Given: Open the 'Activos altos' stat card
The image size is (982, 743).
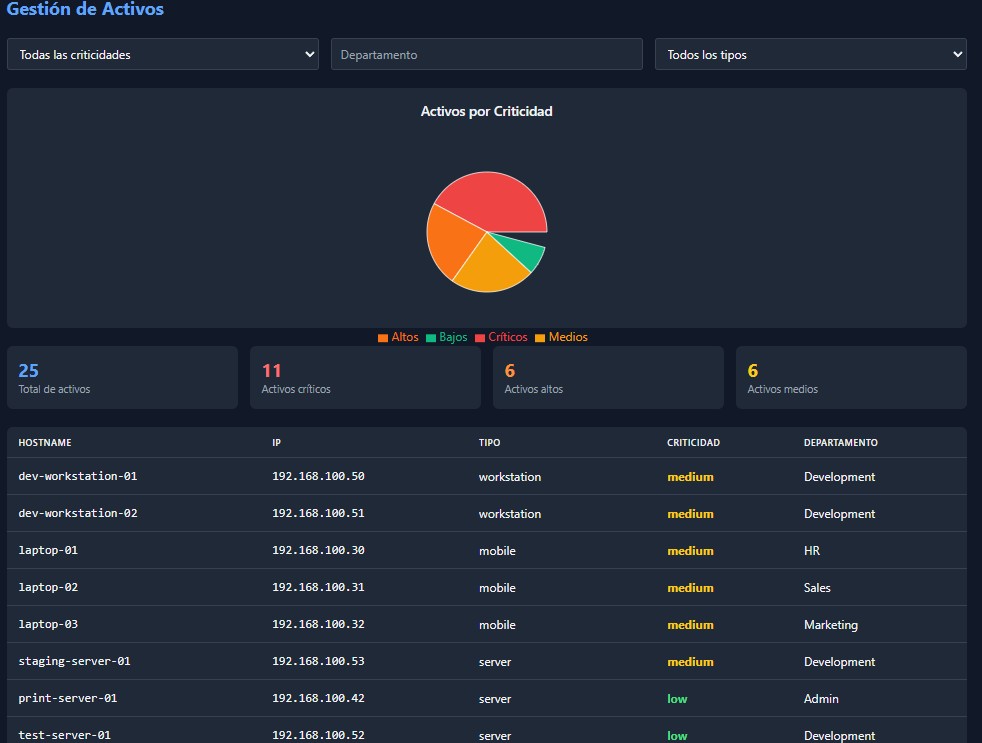Looking at the screenshot, I should pos(608,378).
